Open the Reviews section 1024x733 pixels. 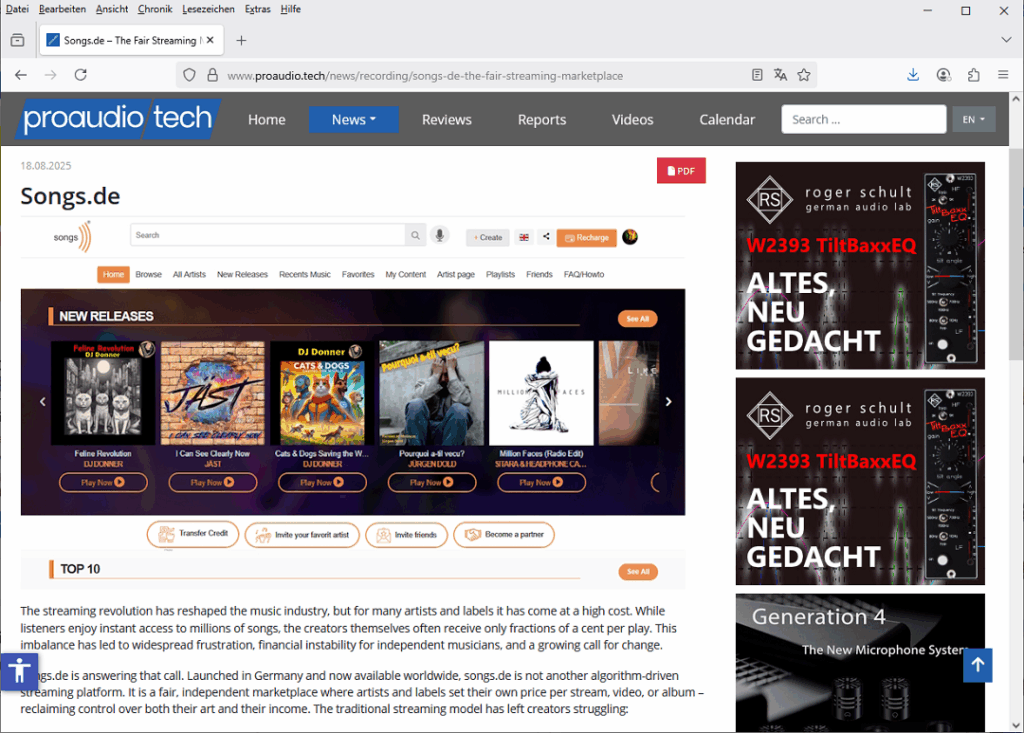pos(447,120)
